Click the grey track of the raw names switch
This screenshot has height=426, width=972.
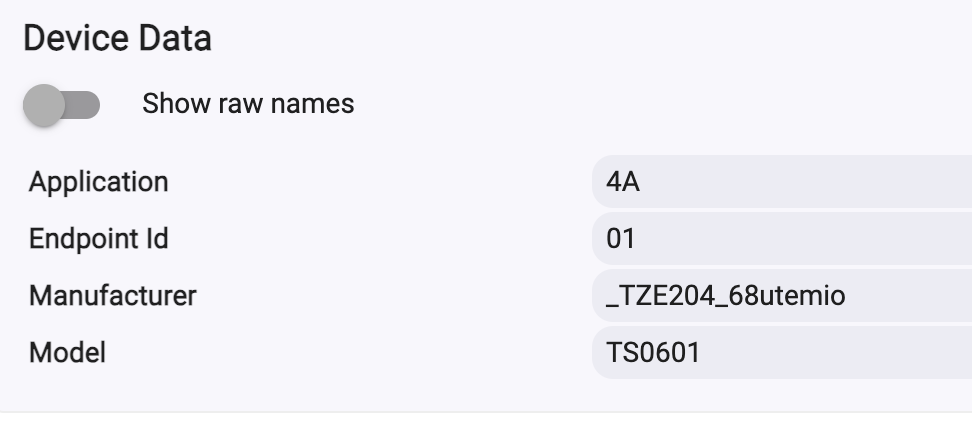[x=85, y=104]
